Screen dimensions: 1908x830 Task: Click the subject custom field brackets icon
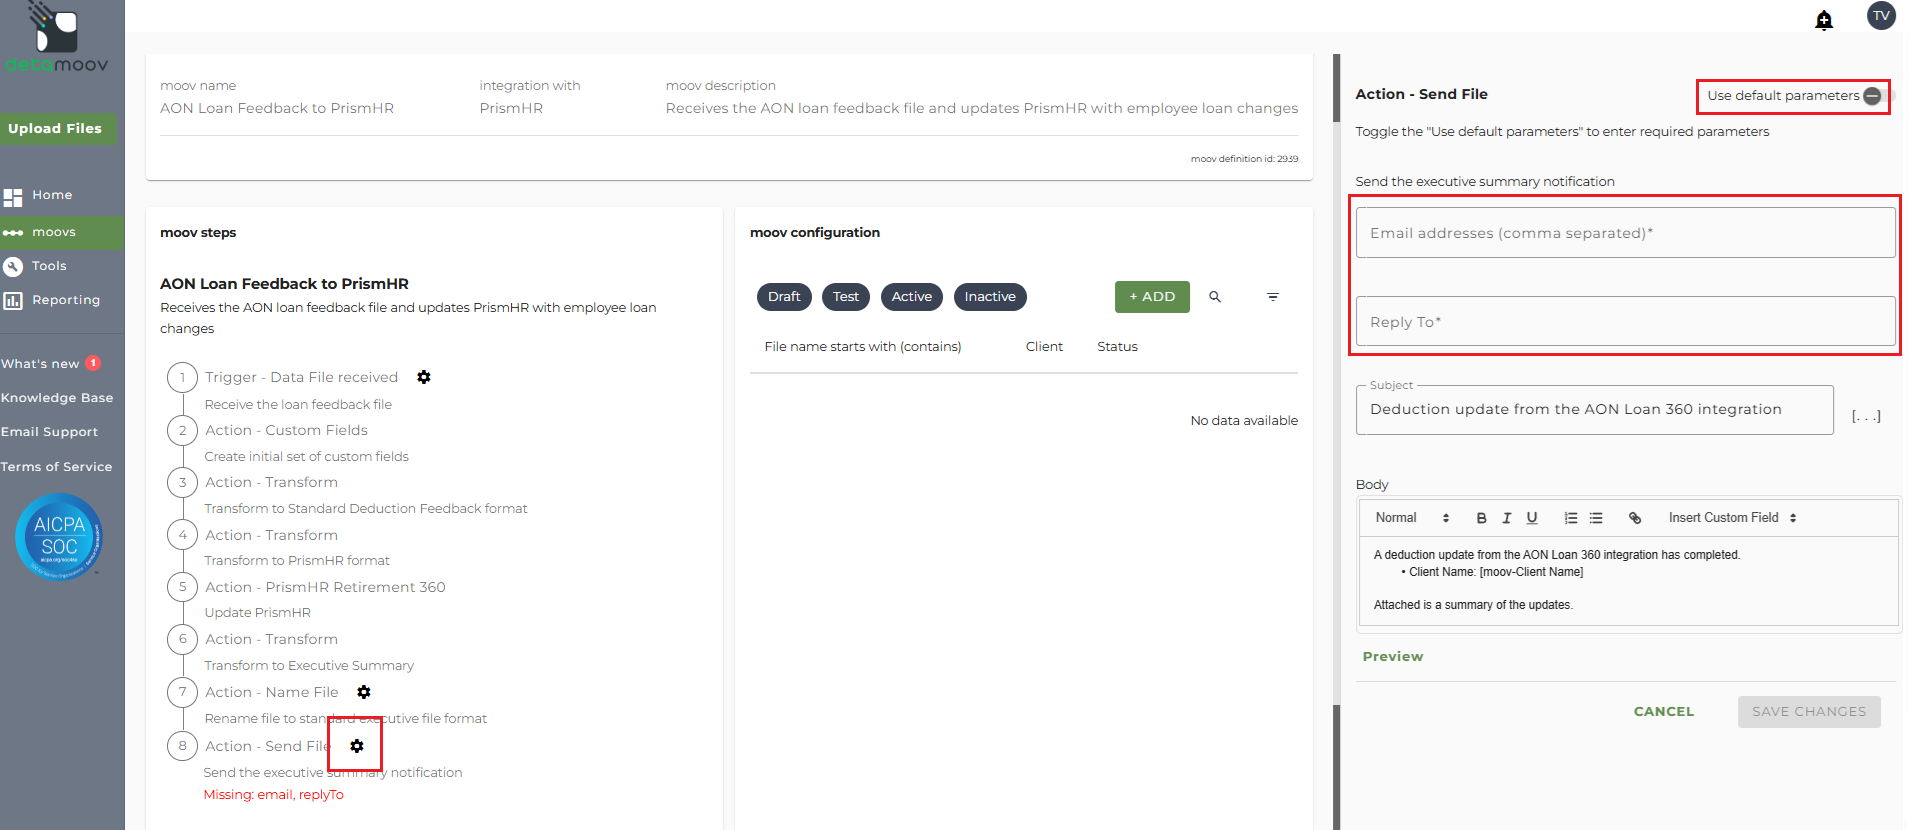(1866, 416)
